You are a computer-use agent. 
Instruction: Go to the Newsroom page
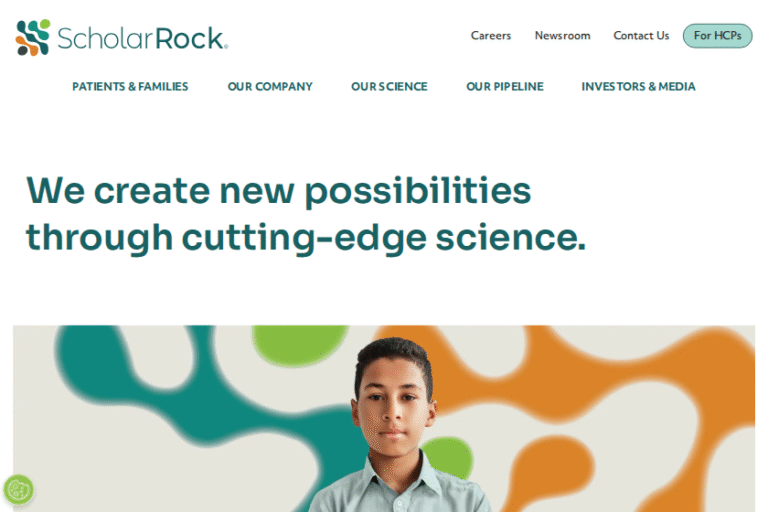(x=562, y=36)
